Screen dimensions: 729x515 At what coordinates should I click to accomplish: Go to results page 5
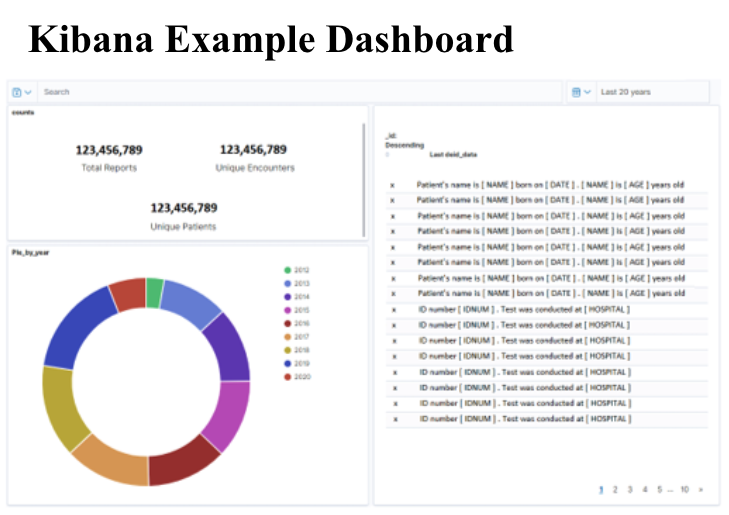pyautogui.click(x=660, y=489)
